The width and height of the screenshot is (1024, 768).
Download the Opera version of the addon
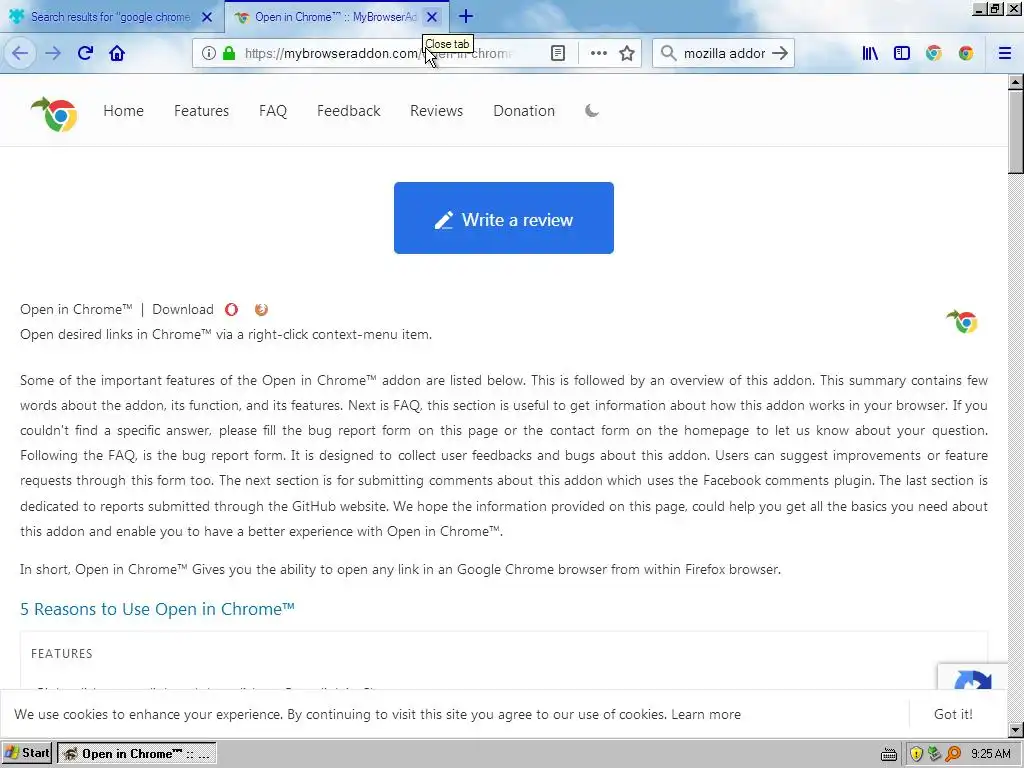click(x=231, y=310)
